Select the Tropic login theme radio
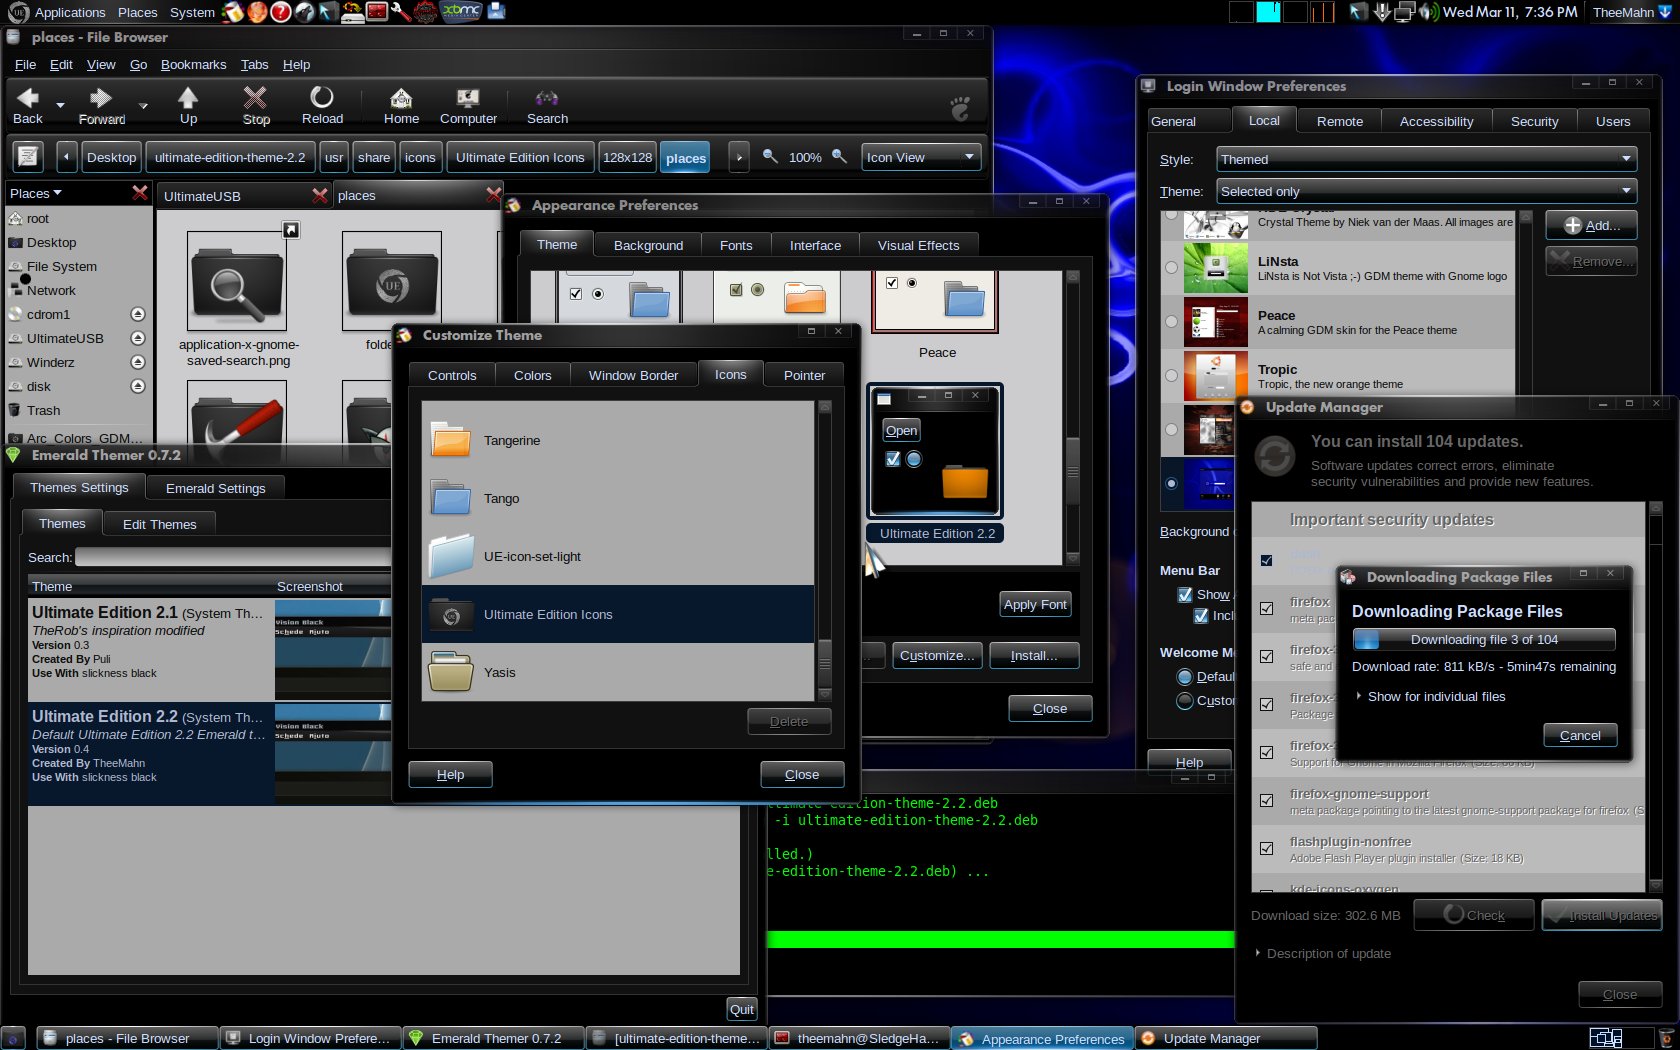 tap(1171, 375)
